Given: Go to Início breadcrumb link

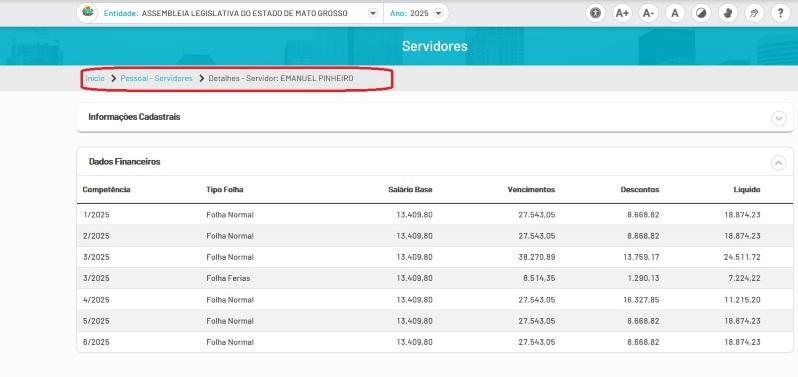Looking at the screenshot, I should (95, 78).
